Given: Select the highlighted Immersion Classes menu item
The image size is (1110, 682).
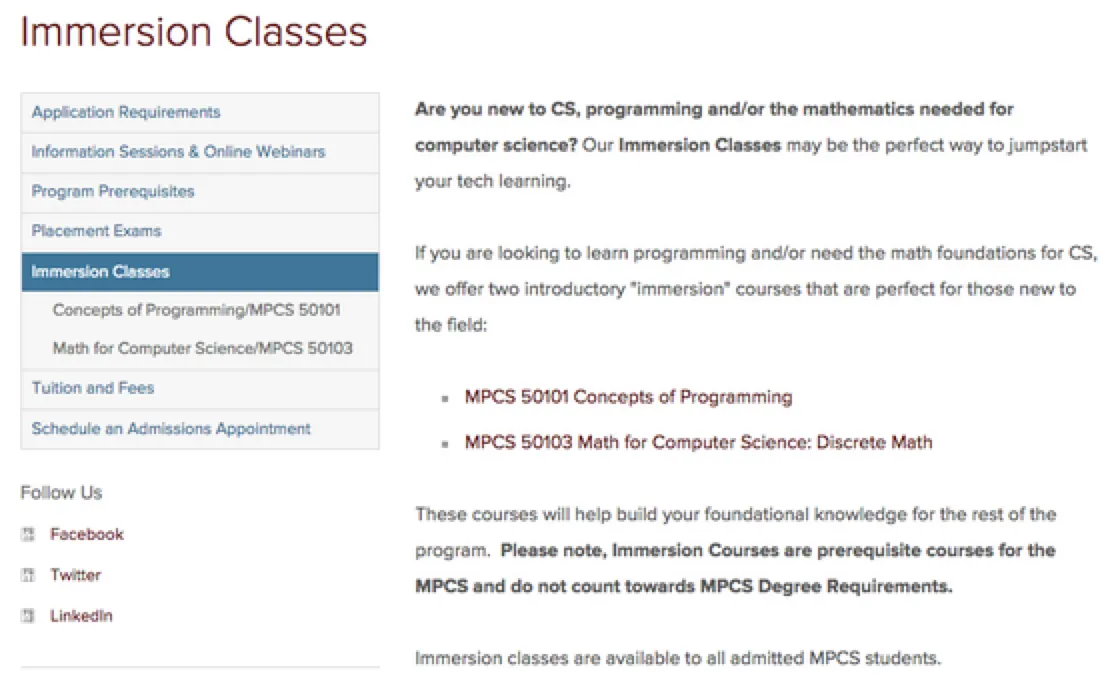Looking at the screenshot, I should pyautogui.click(x=101, y=272).
